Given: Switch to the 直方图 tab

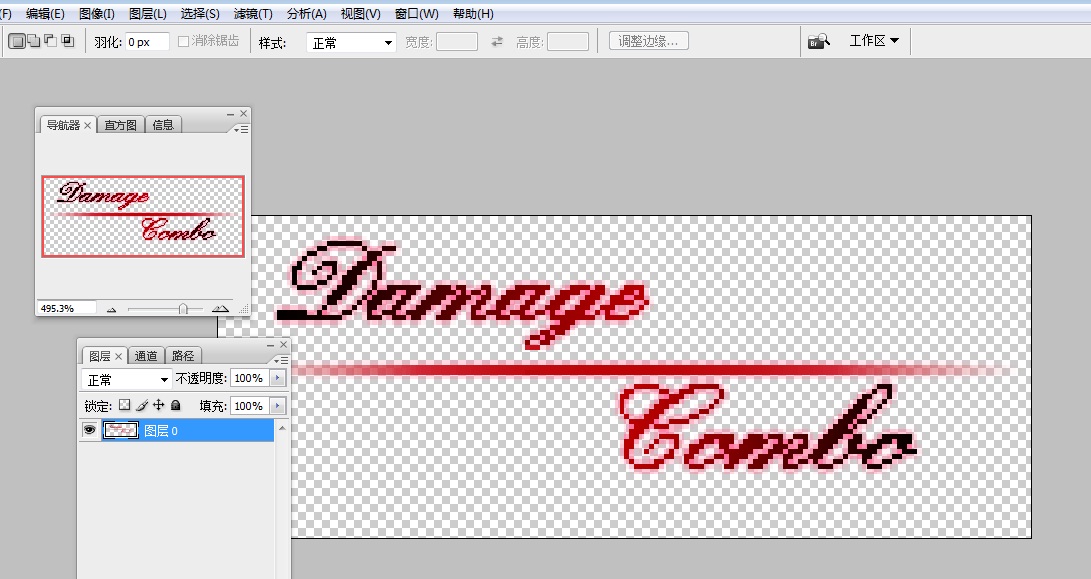Looking at the screenshot, I should click(121, 125).
